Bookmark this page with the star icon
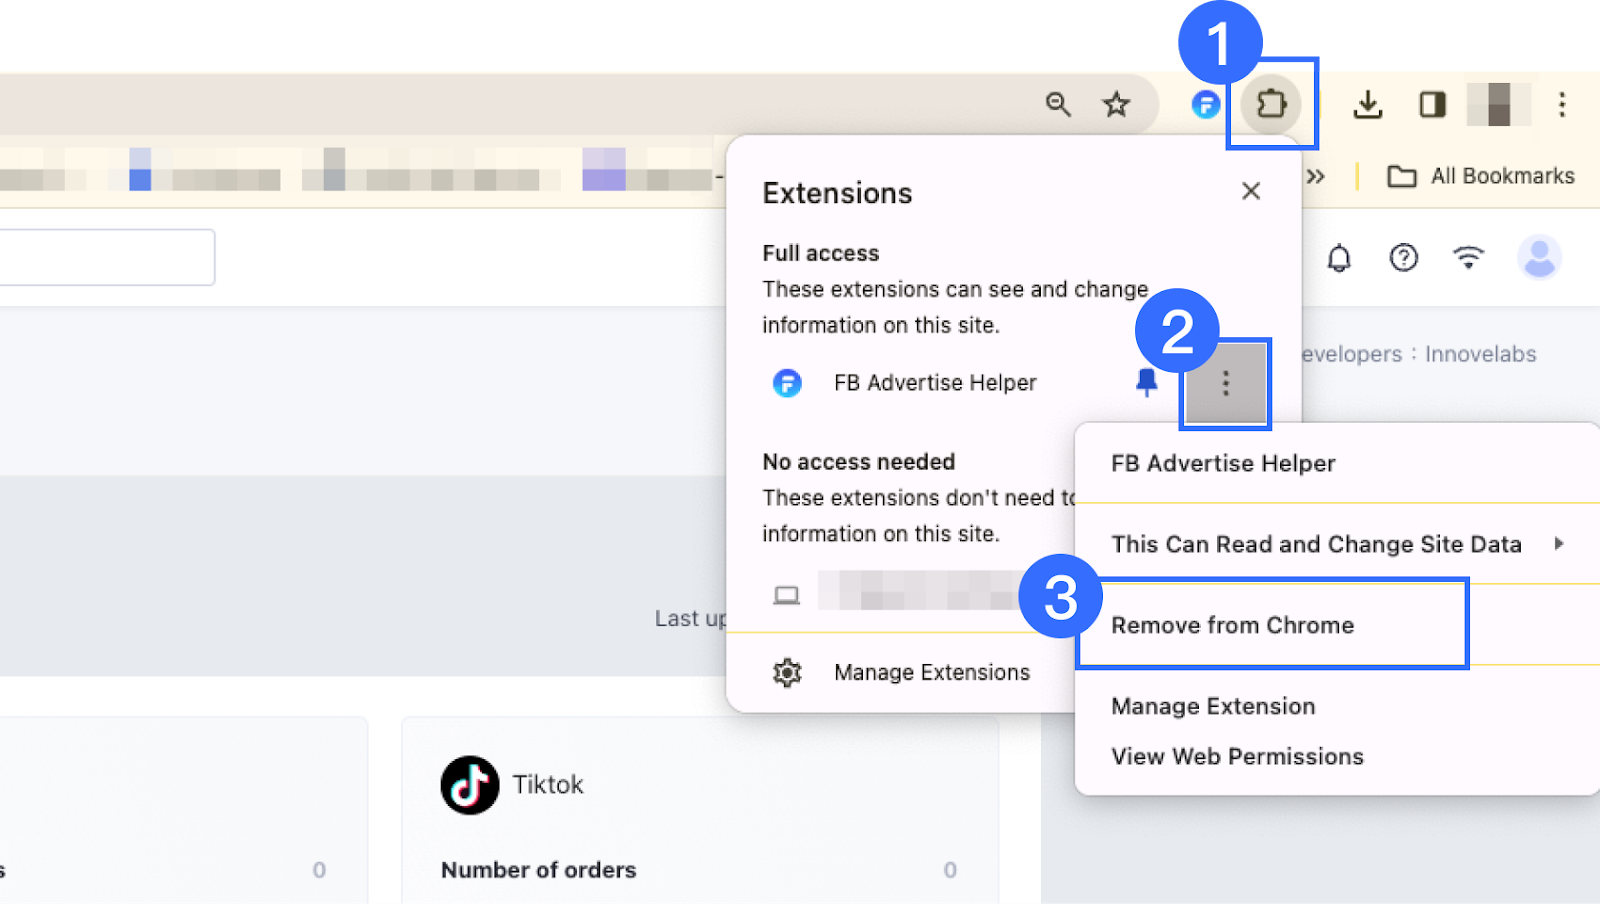 tap(1116, 104)
